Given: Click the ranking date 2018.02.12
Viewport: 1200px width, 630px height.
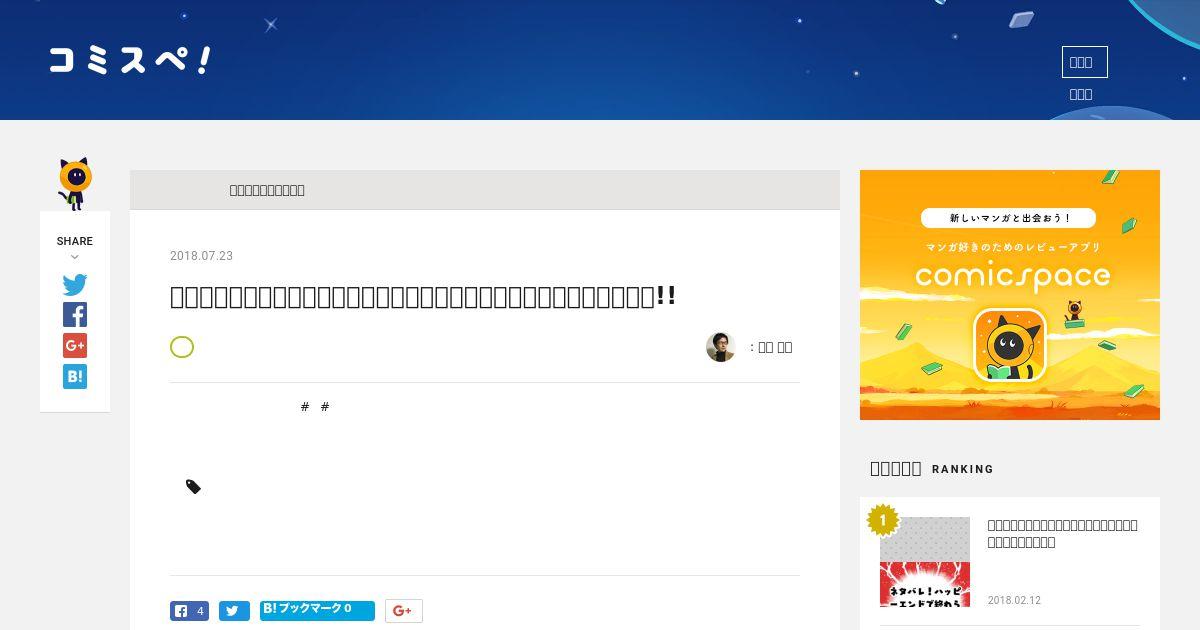Looking at the screenshot, I should coord(1014,600).
